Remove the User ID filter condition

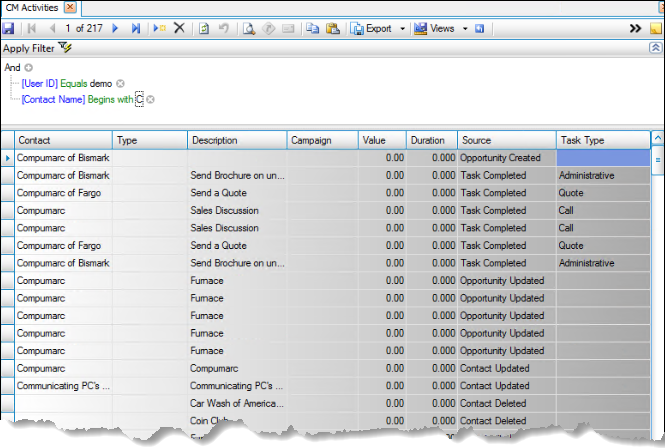[x=120, y=84]
